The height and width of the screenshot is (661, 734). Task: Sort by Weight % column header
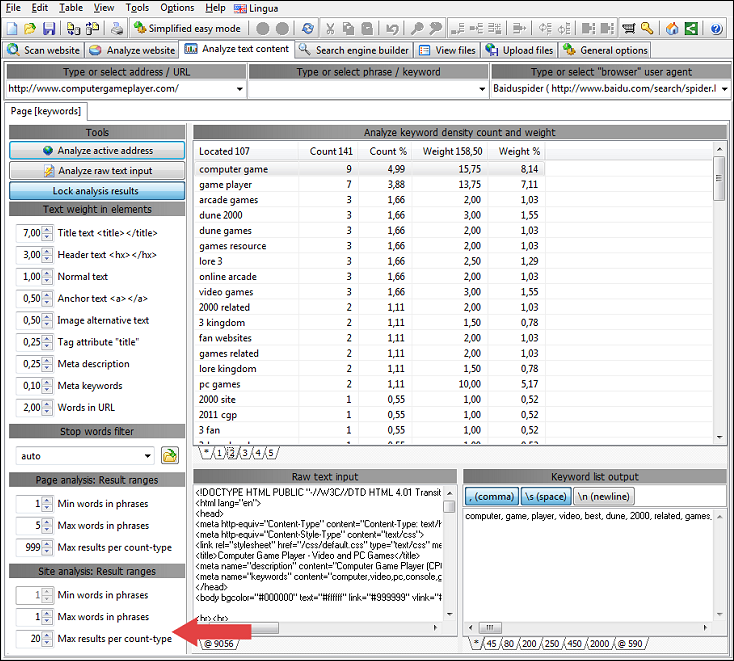click(x=519, y=152)
